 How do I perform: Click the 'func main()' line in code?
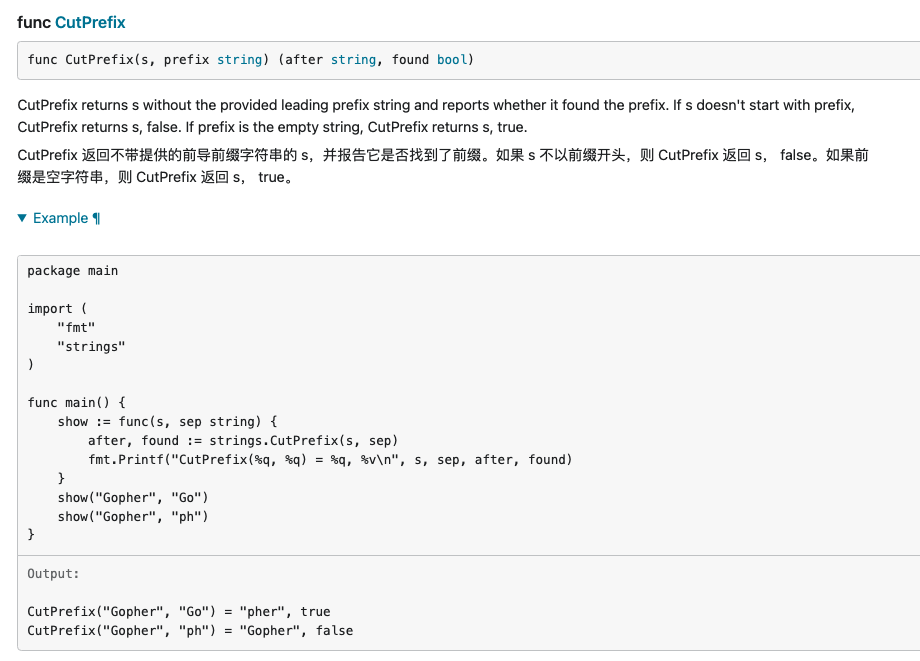pyautogui.click(x=76, y=403)
